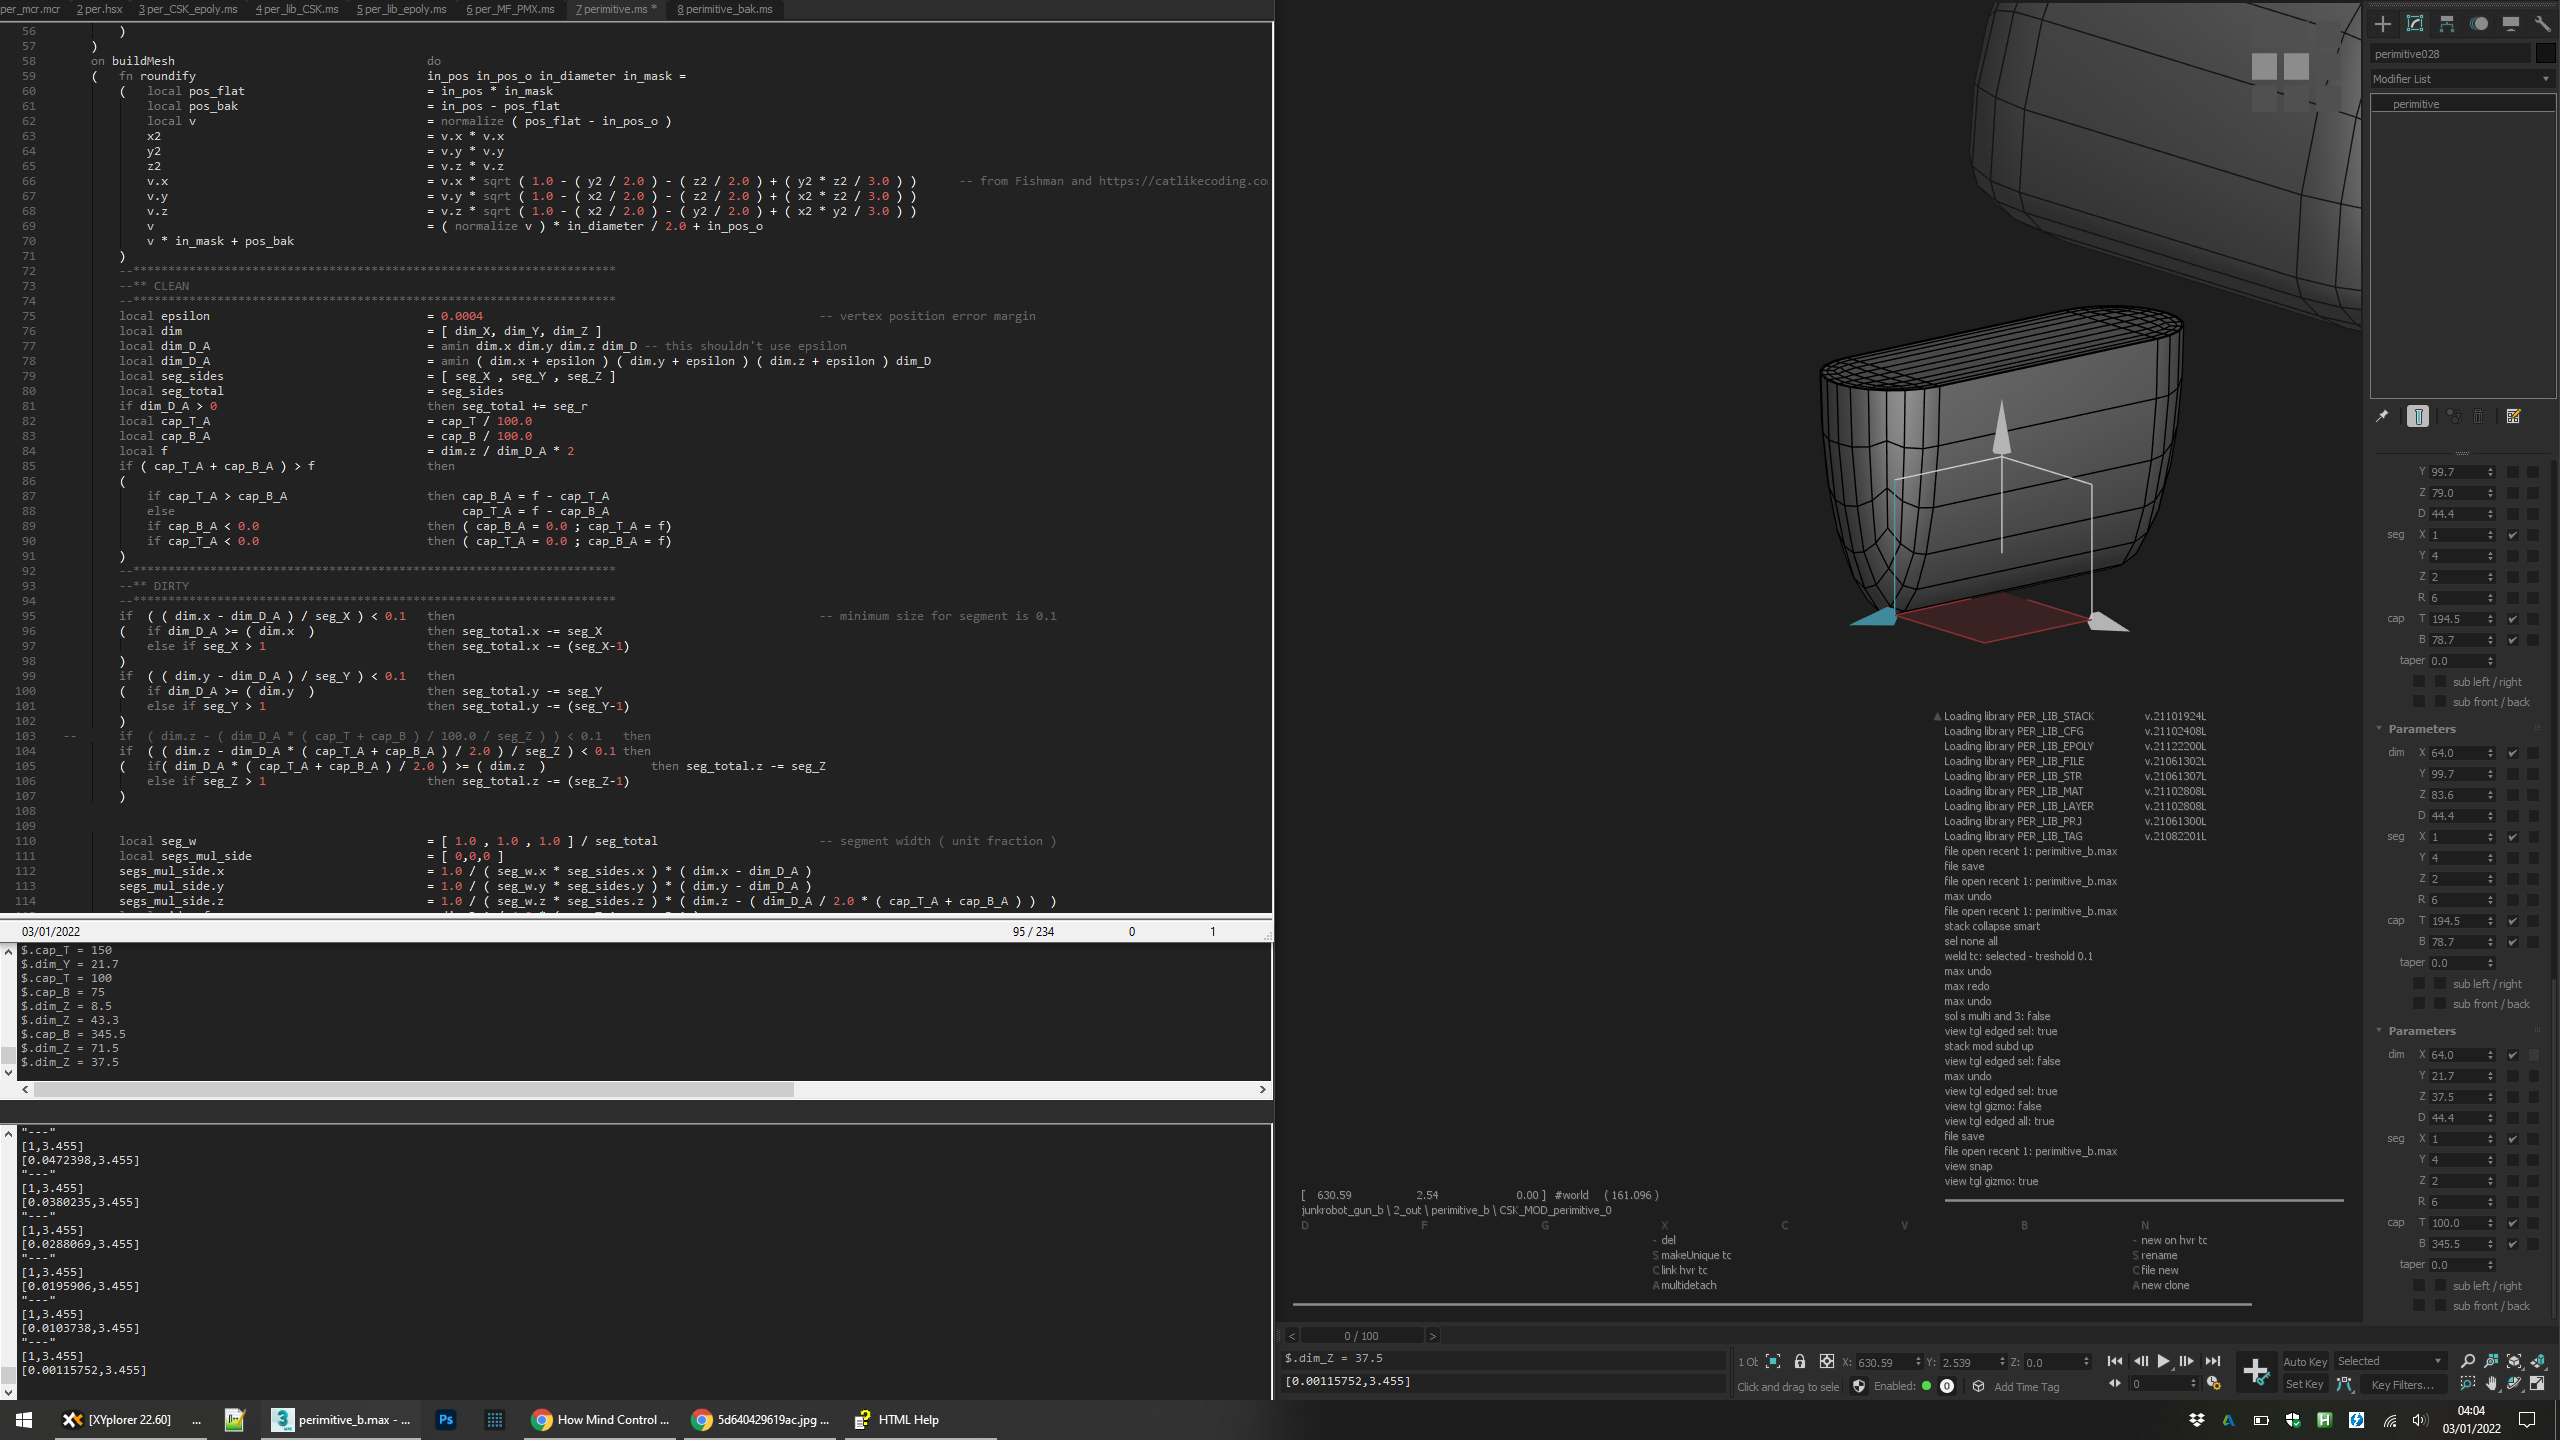Screen dimensions: 2560x1440
Task: Toggle the Selection Lock padlock icon
Action: (1800, 1361)
